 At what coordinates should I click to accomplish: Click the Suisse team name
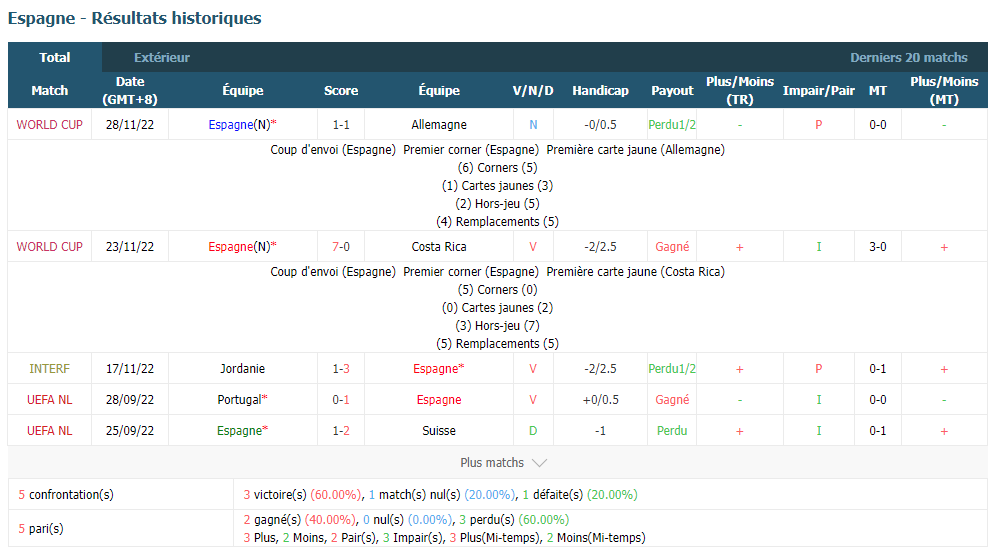[x=439, y=431]
